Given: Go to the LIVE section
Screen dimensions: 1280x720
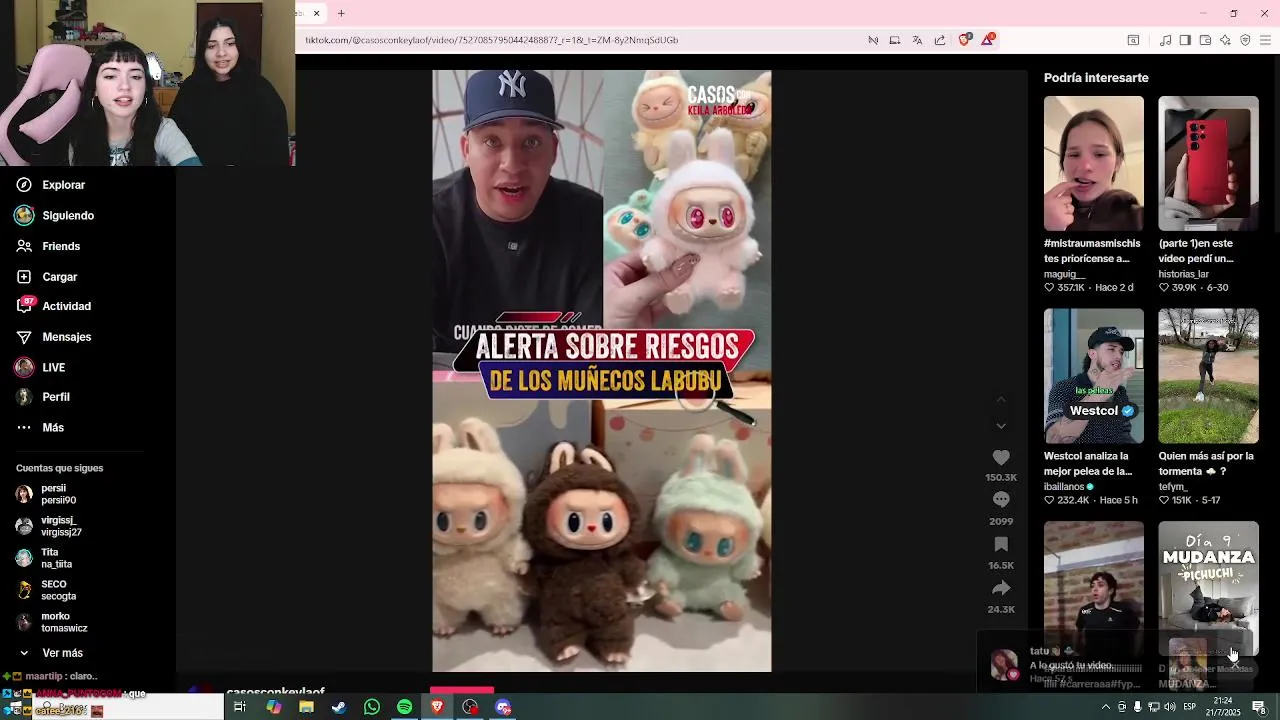Looking at the screenshot, I should pyautogui.click(x=40, y=367).
